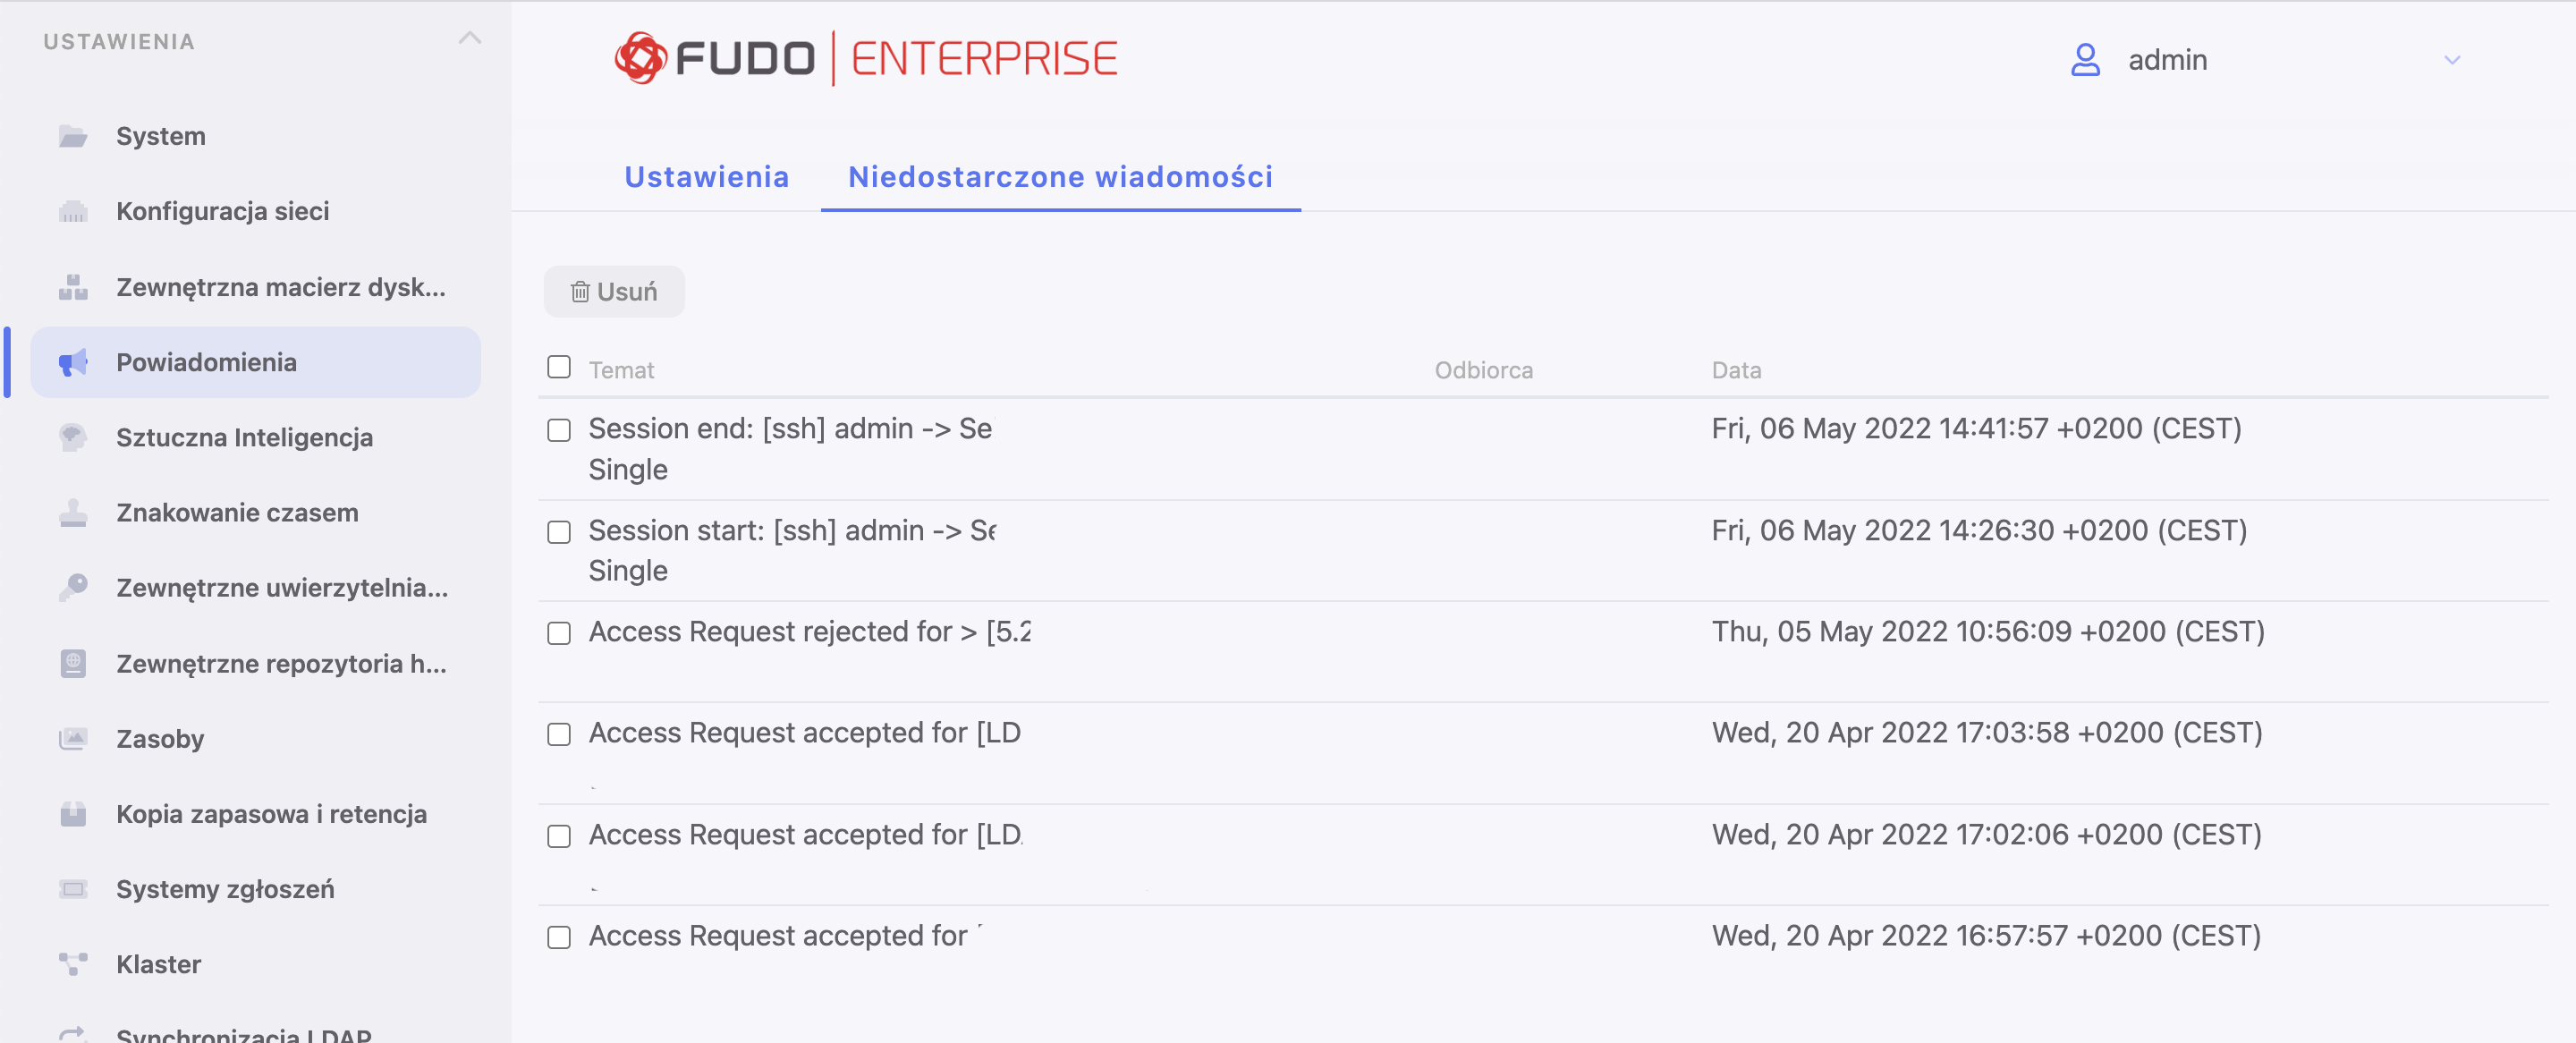2576x1043 pixels.
Task: Click the Znakowanie czasem stamp icon
Action: point(73,512)
